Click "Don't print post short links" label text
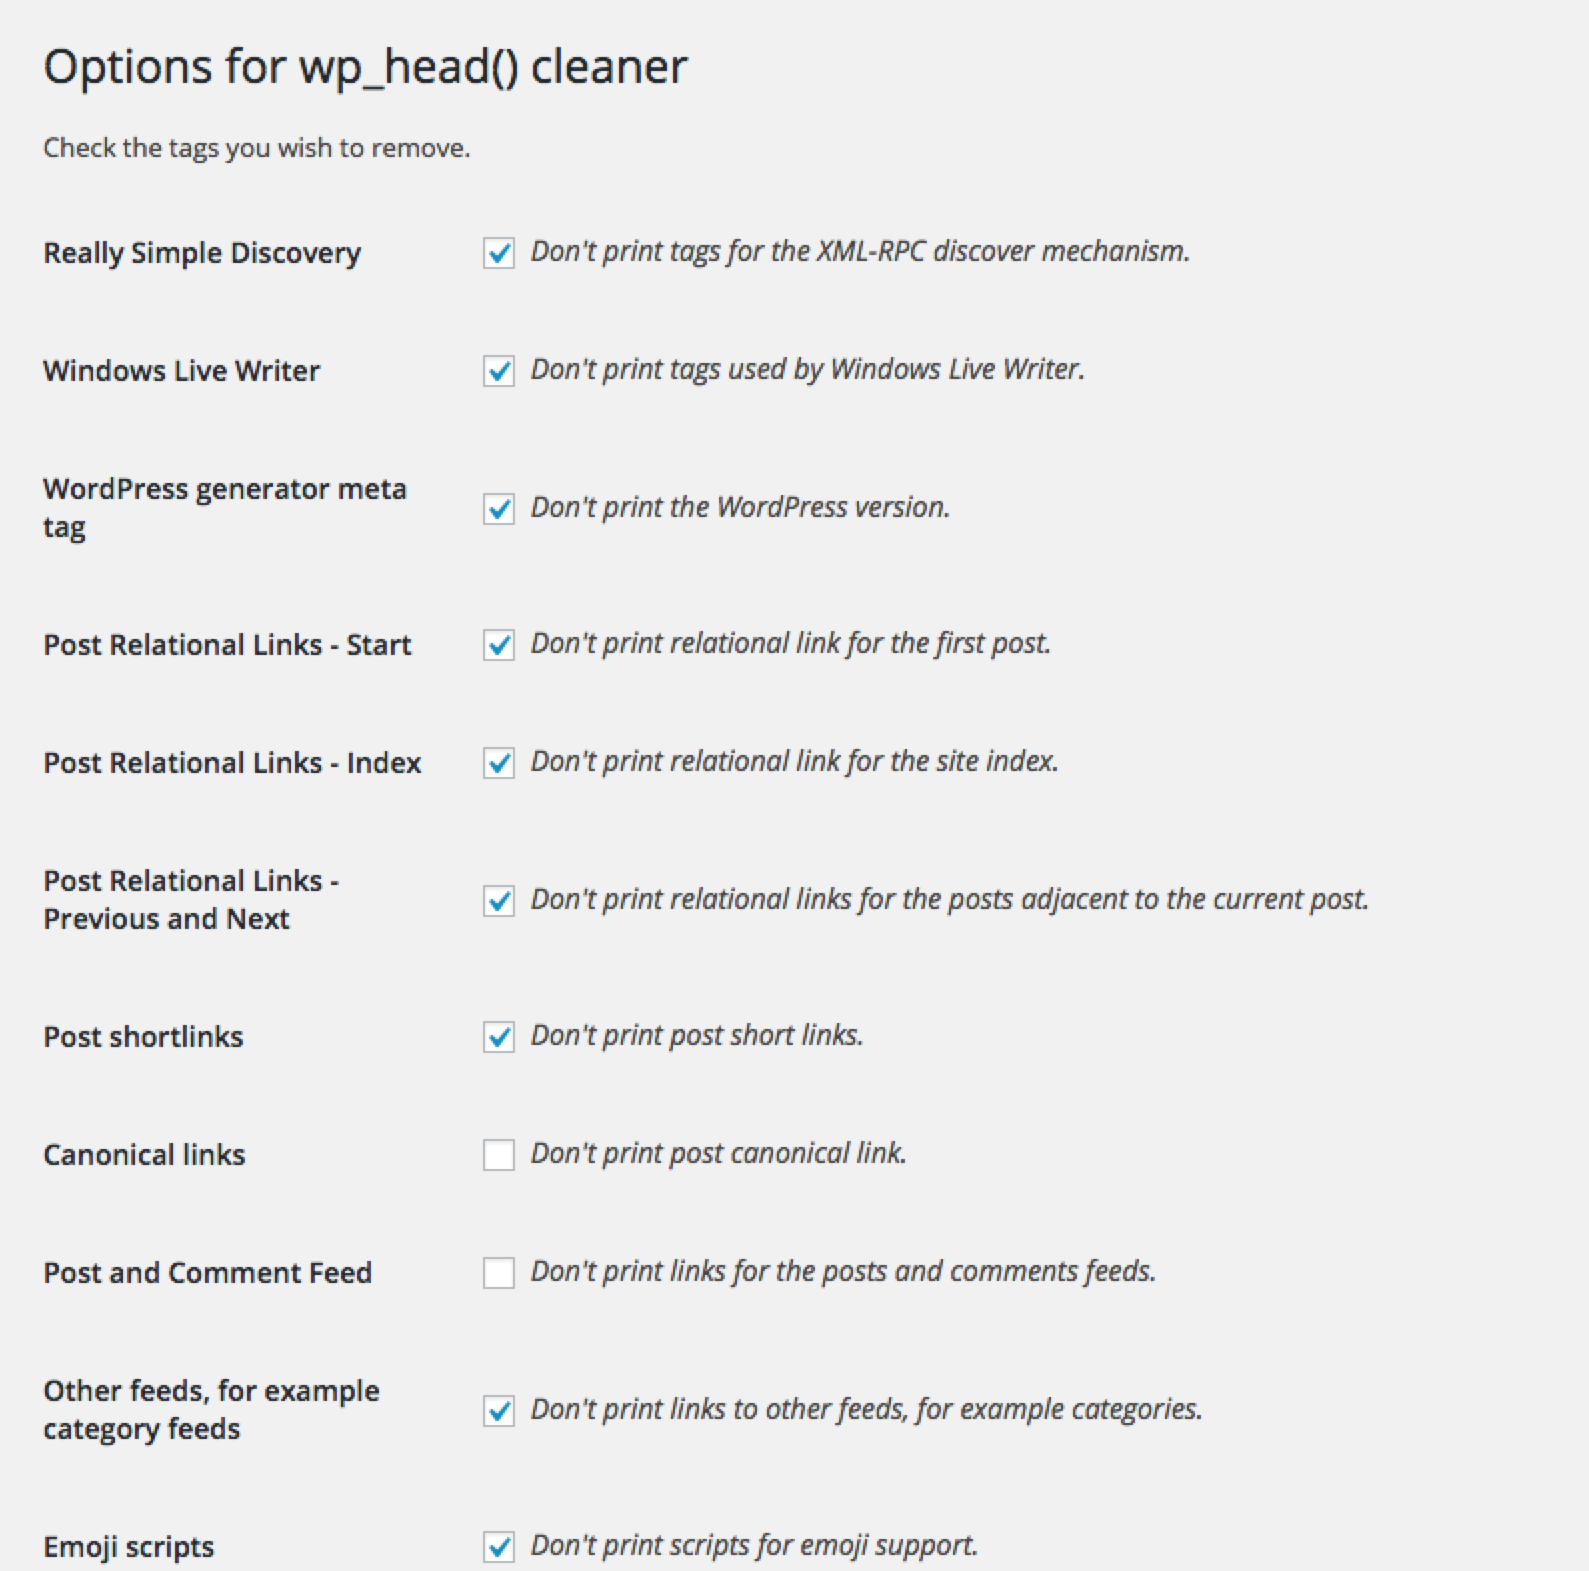Screen dimensions: 1589x1571 coord(696,1036)
